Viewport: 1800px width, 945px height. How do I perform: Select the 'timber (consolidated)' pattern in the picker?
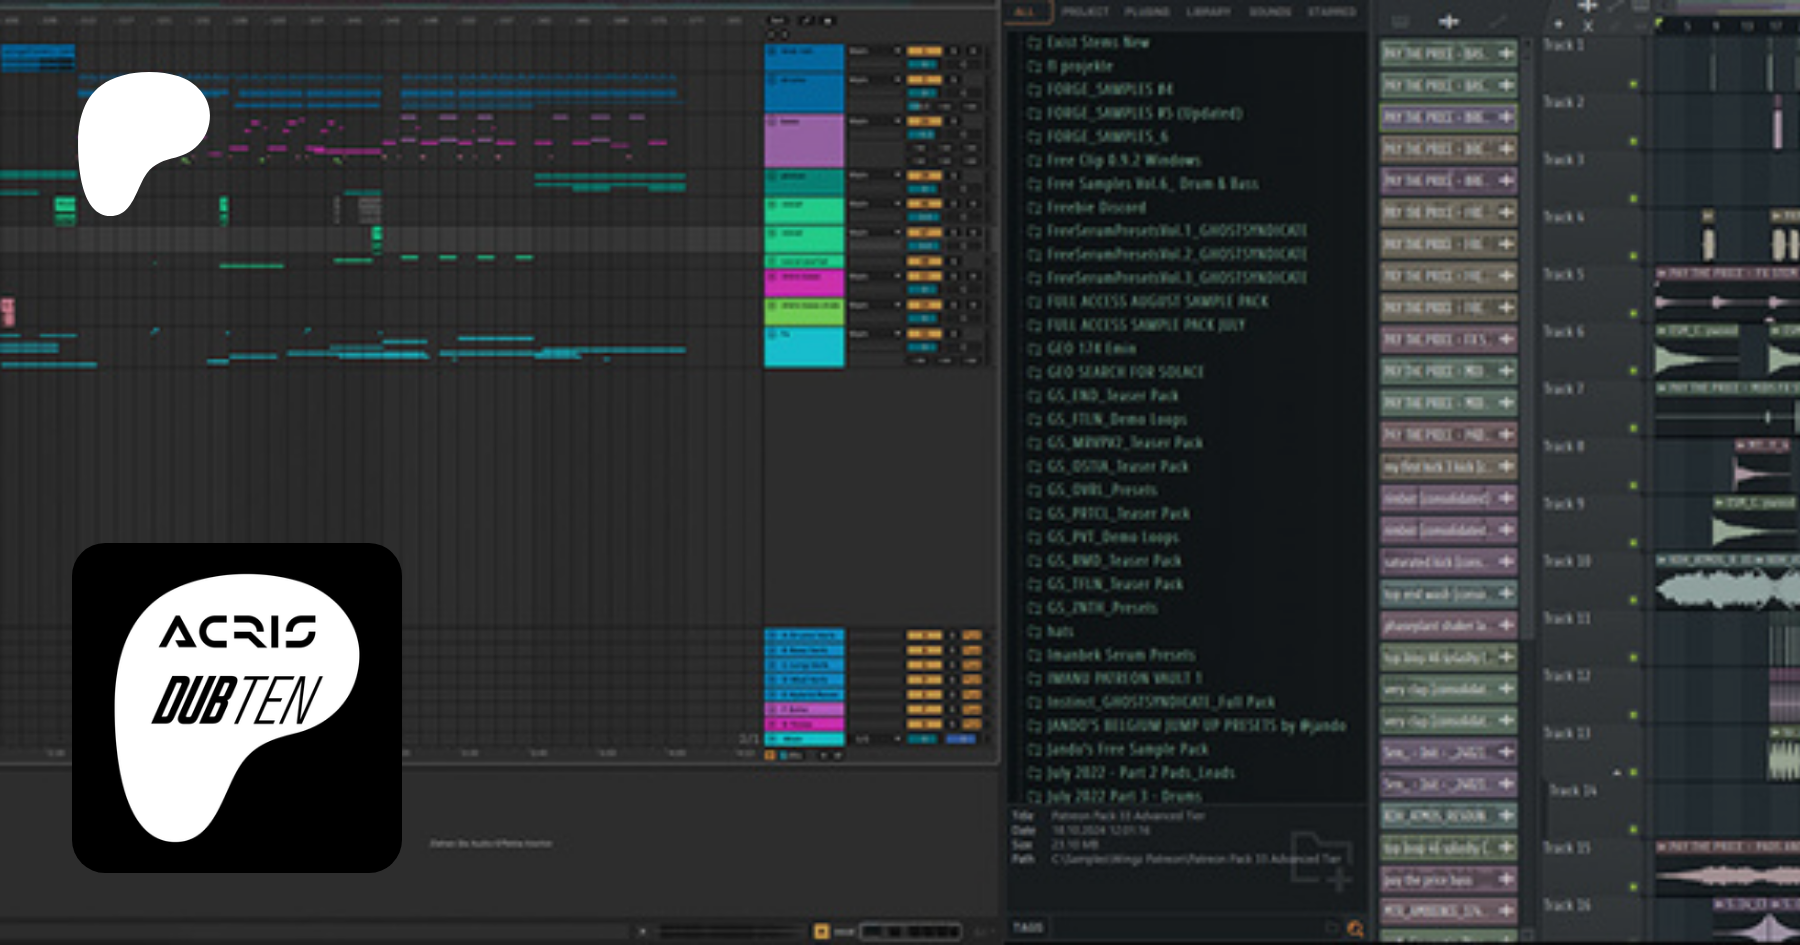pos(1436,498)
